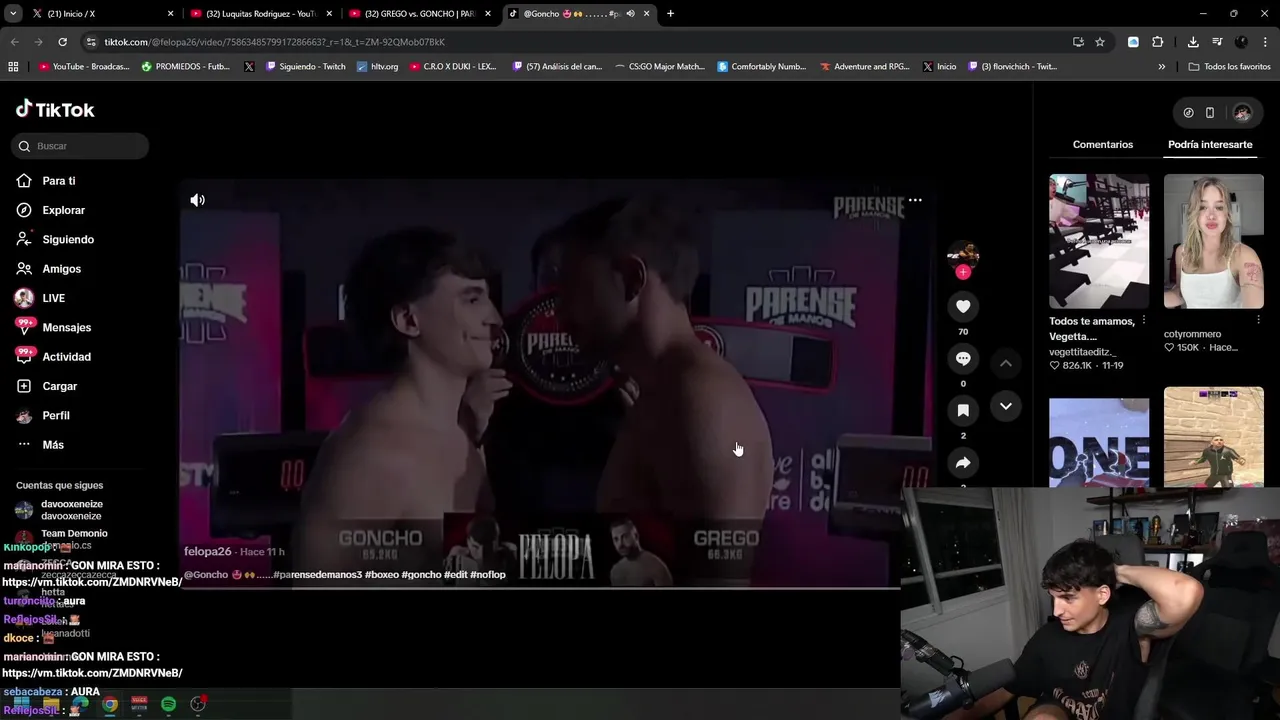Go to previous video with up chevron

point(1006,363)
